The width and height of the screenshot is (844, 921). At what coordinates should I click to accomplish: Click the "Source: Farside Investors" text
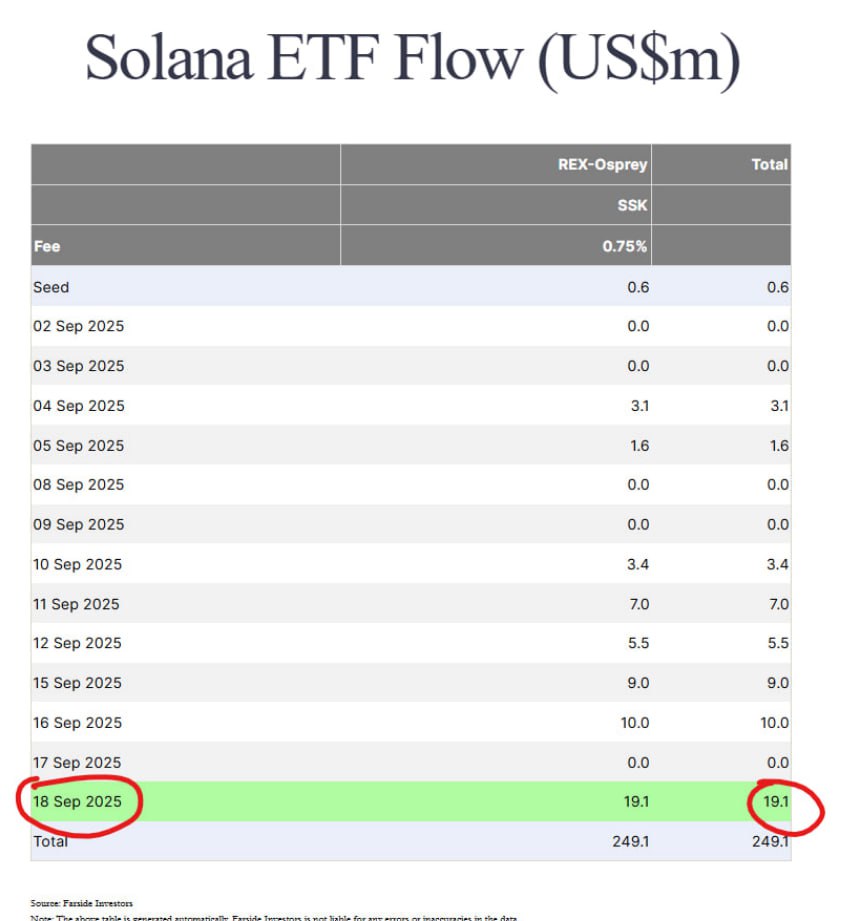pyautogui.click(x=81, y=903)
